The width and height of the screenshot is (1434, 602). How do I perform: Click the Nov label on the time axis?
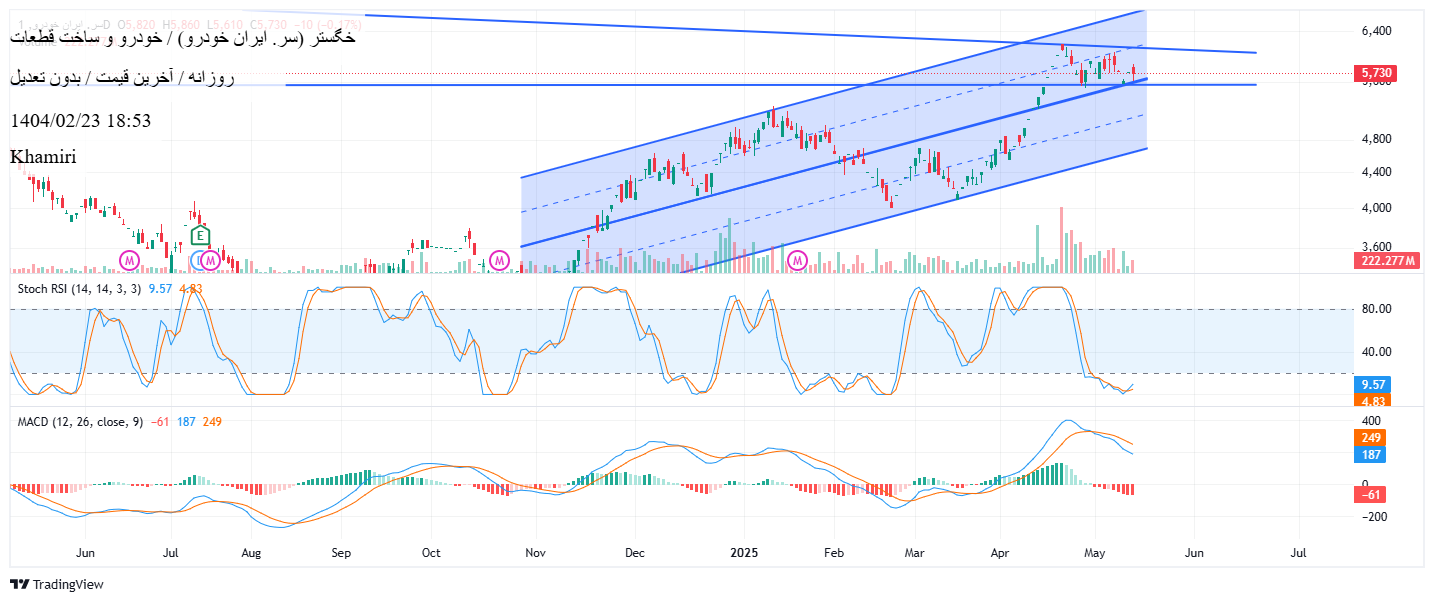(x=535, y=552)
